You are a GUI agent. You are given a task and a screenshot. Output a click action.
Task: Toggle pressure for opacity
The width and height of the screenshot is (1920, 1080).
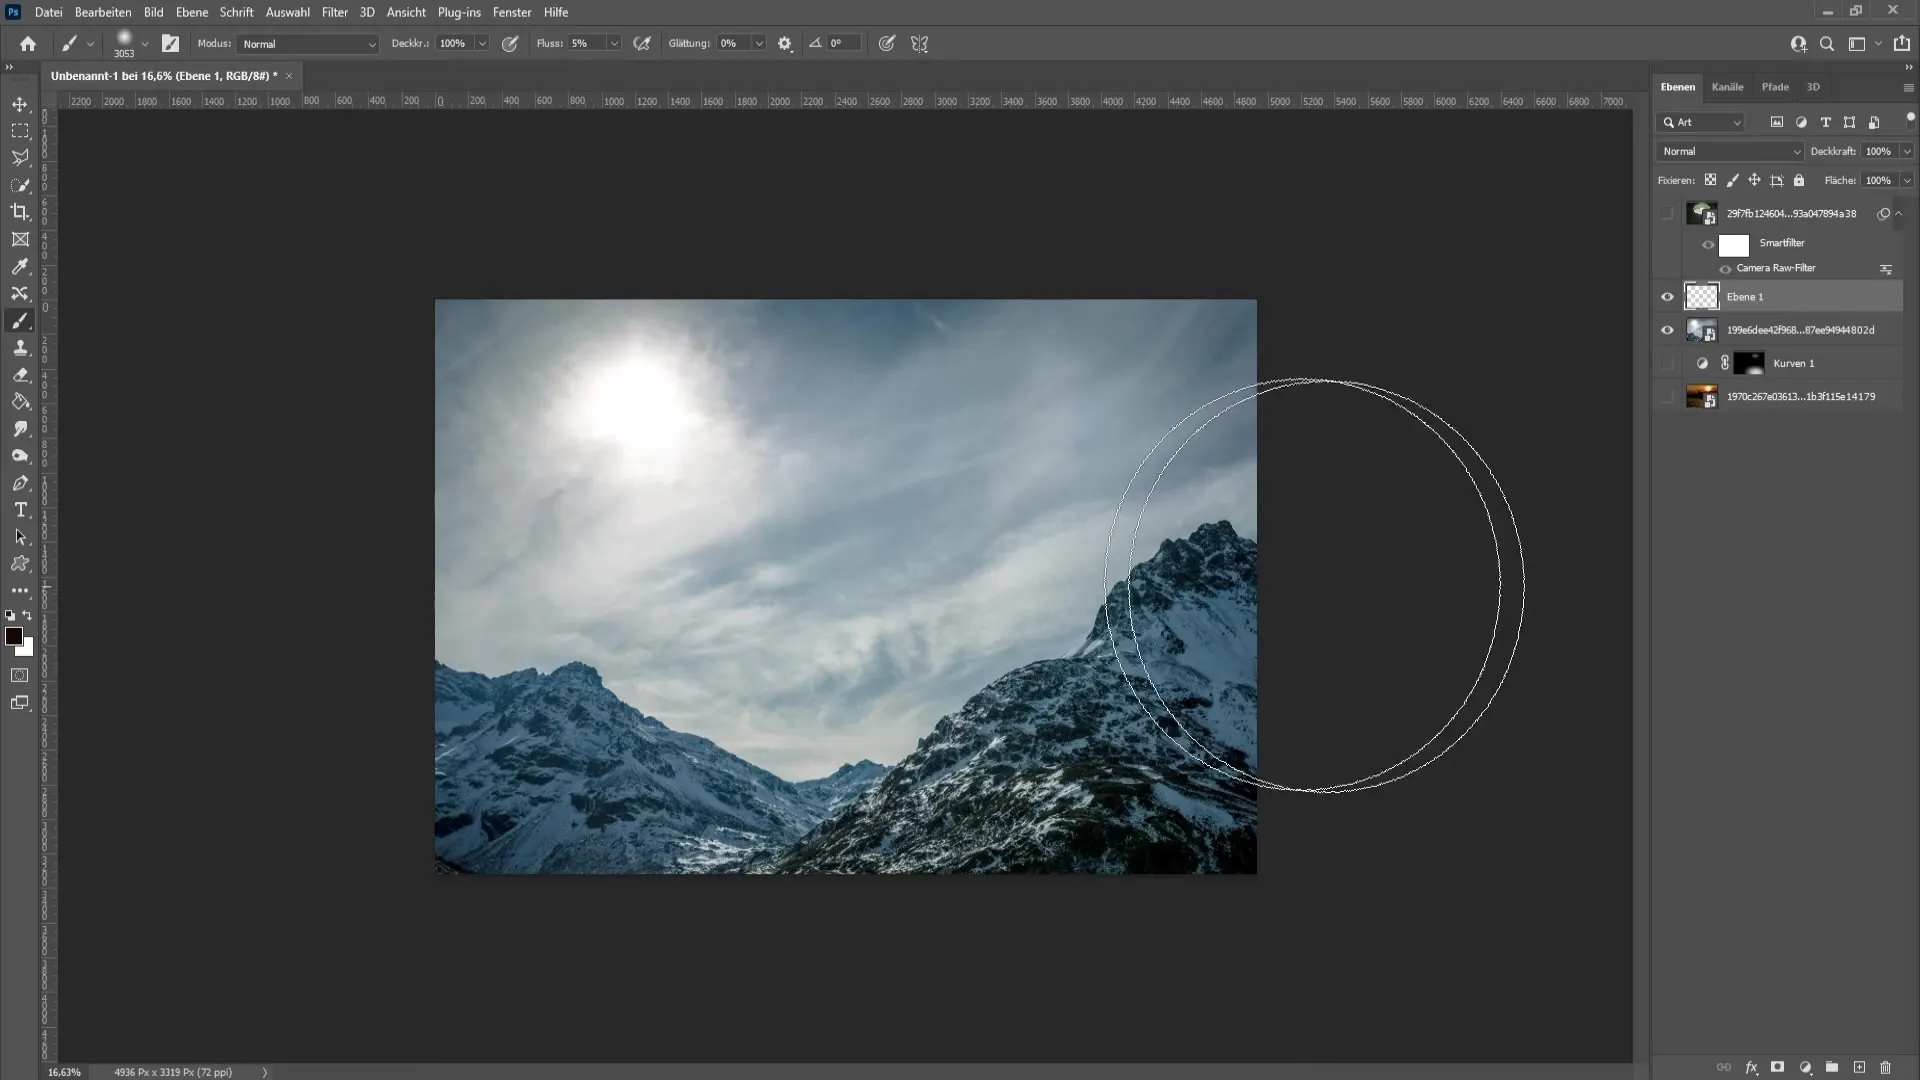click(510, 44)
